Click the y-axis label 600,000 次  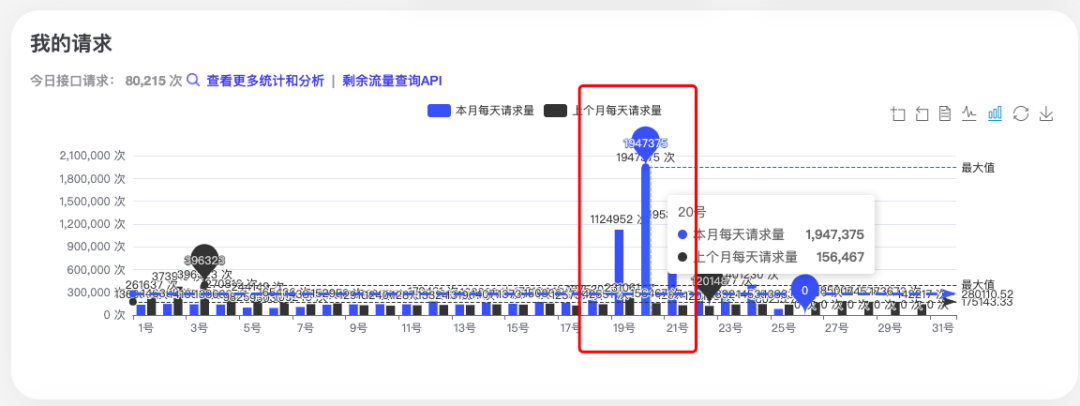point(97,270)
